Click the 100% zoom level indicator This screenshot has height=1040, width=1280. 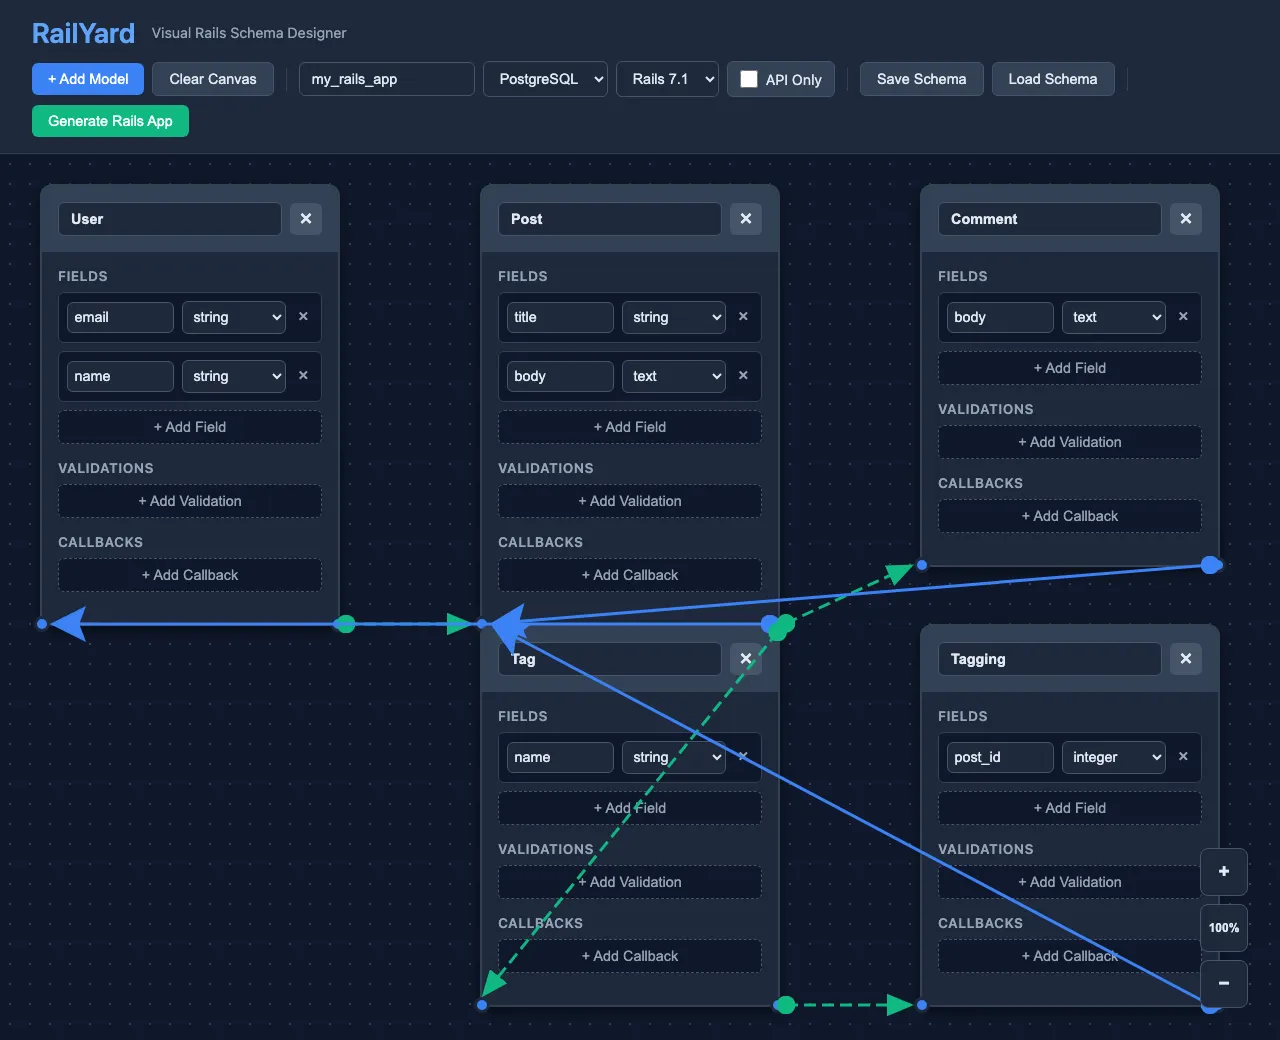click(1224, 928)
